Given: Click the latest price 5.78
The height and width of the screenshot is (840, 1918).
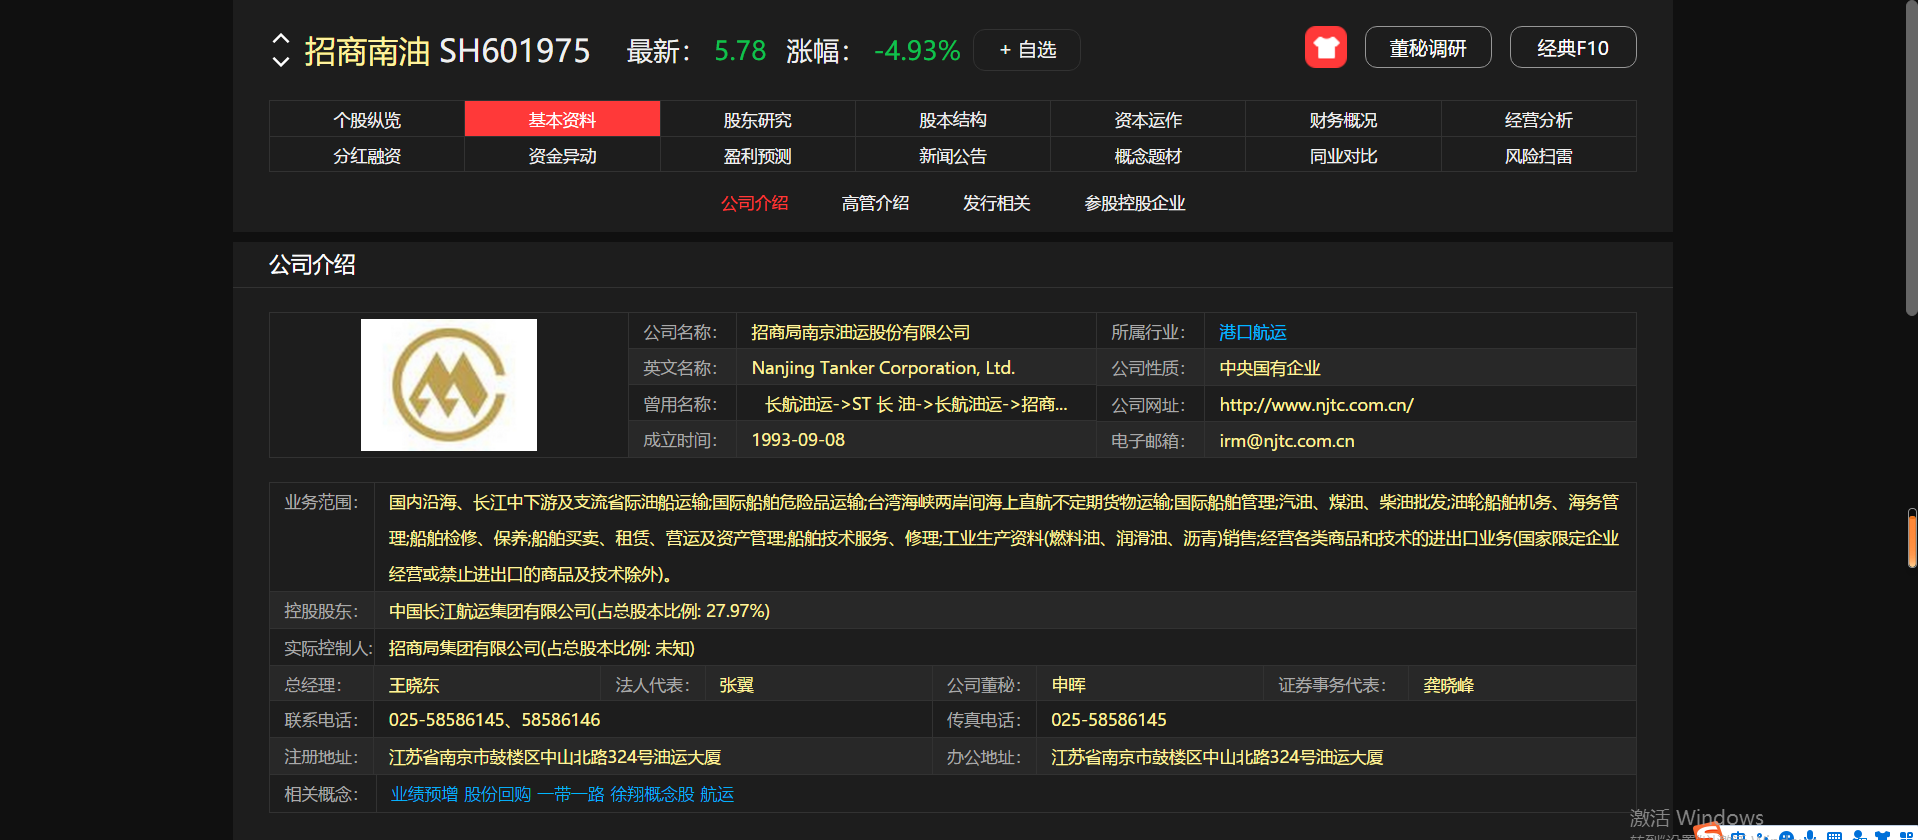Looking at the screenshot, I should tap(740, 51).
